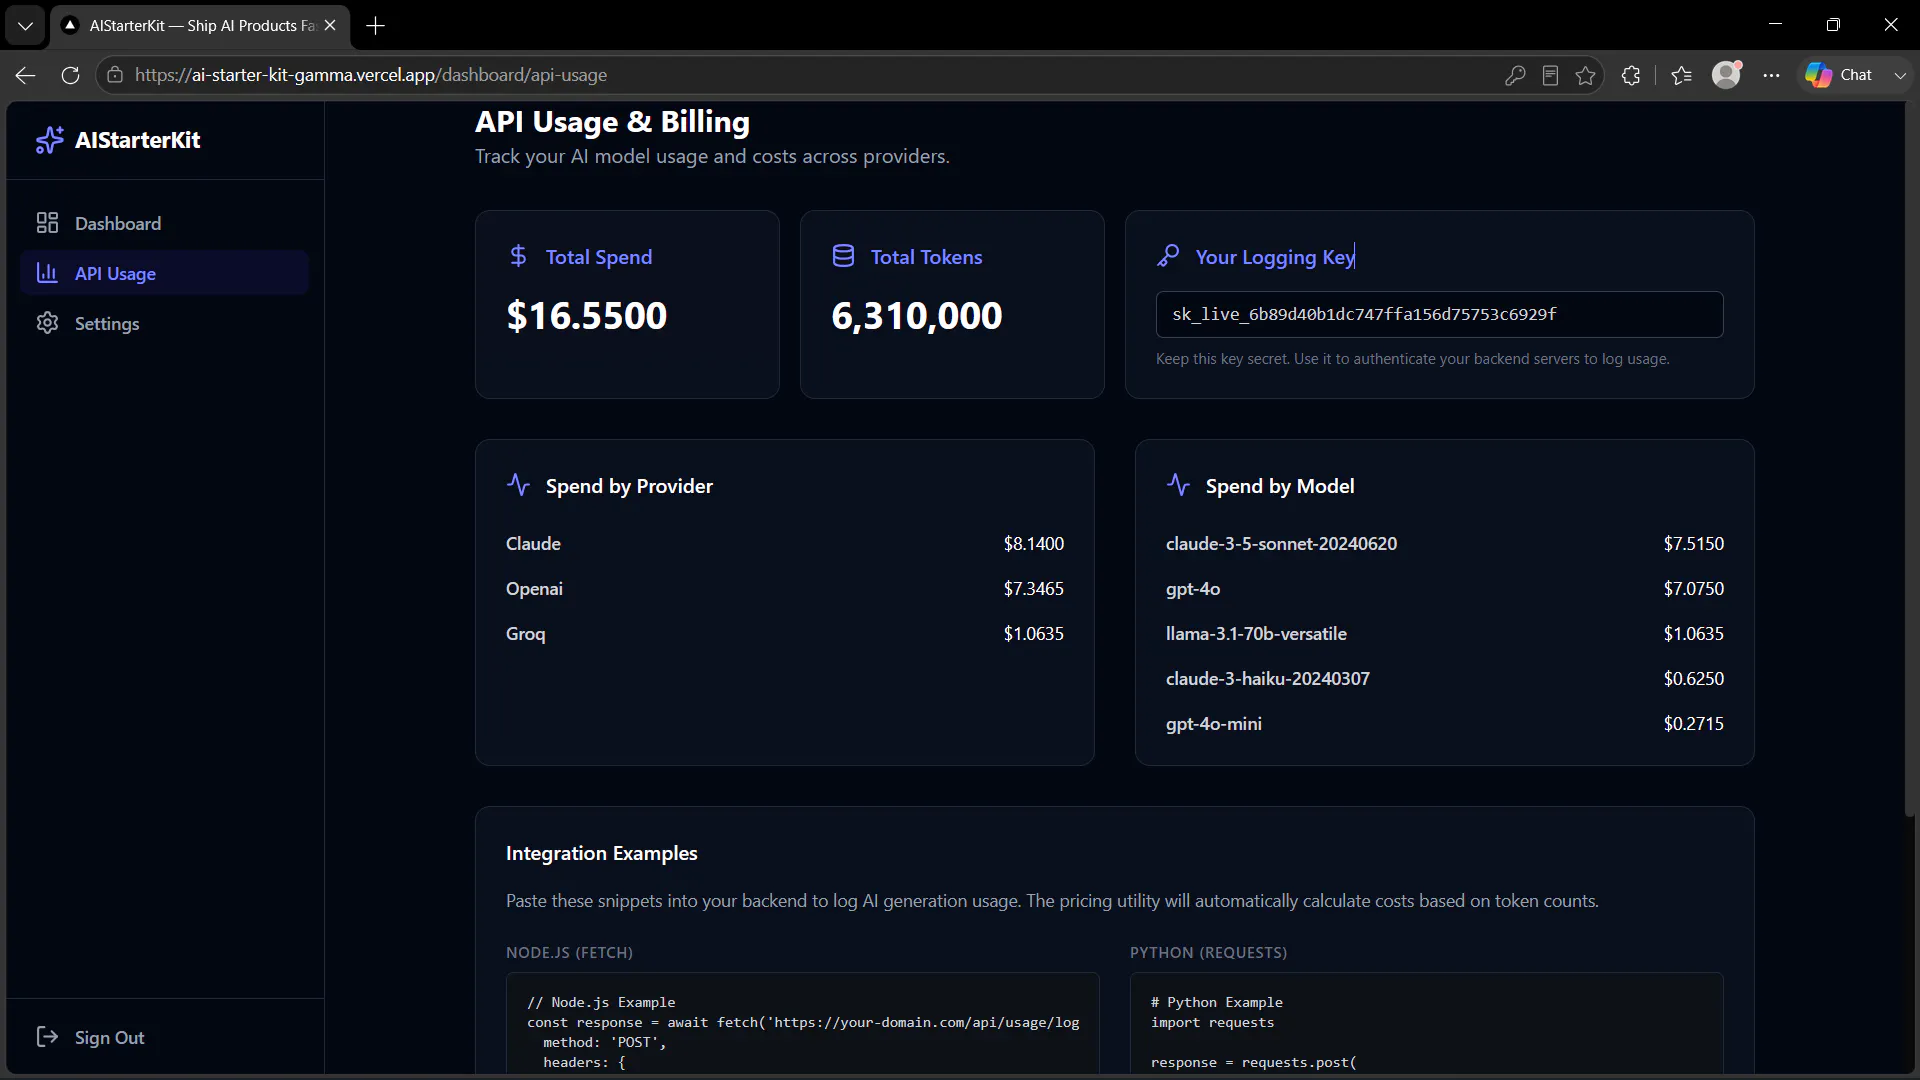The width and height of the screenshot is (1920, 1080).
Task: Click the Openai provider row label
Action: [x=534, y=588]
